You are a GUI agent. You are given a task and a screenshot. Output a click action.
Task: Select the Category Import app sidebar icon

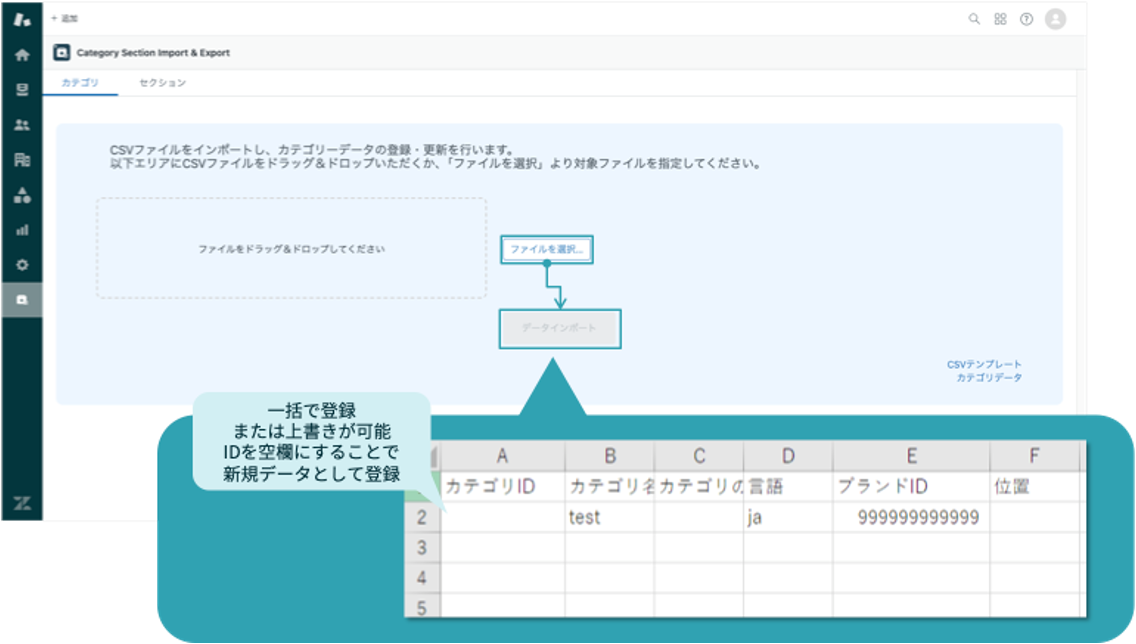(x=21, y=300)
